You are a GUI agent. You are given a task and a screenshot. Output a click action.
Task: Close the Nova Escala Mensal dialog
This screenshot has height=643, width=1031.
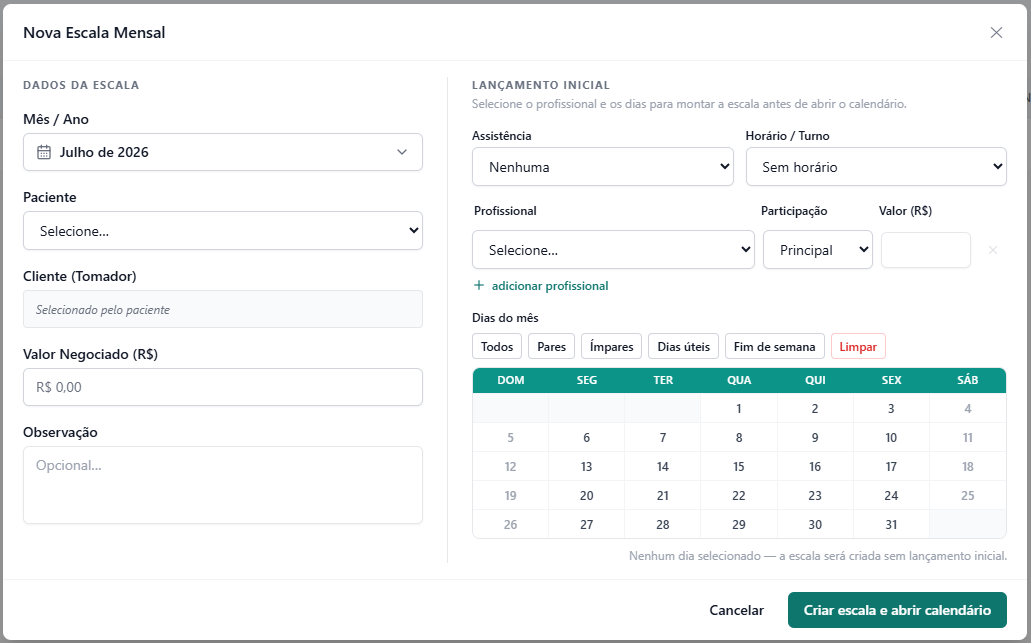click(996, 33)
